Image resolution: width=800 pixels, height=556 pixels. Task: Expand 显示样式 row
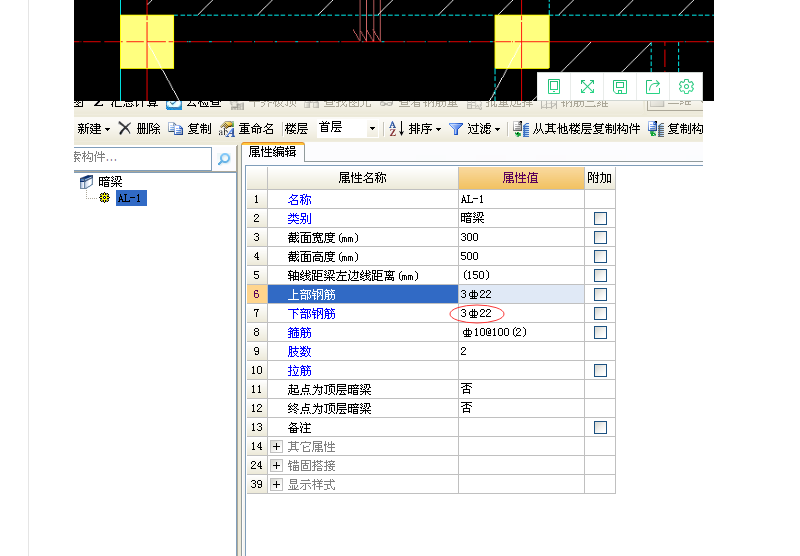tap(276, 485)
